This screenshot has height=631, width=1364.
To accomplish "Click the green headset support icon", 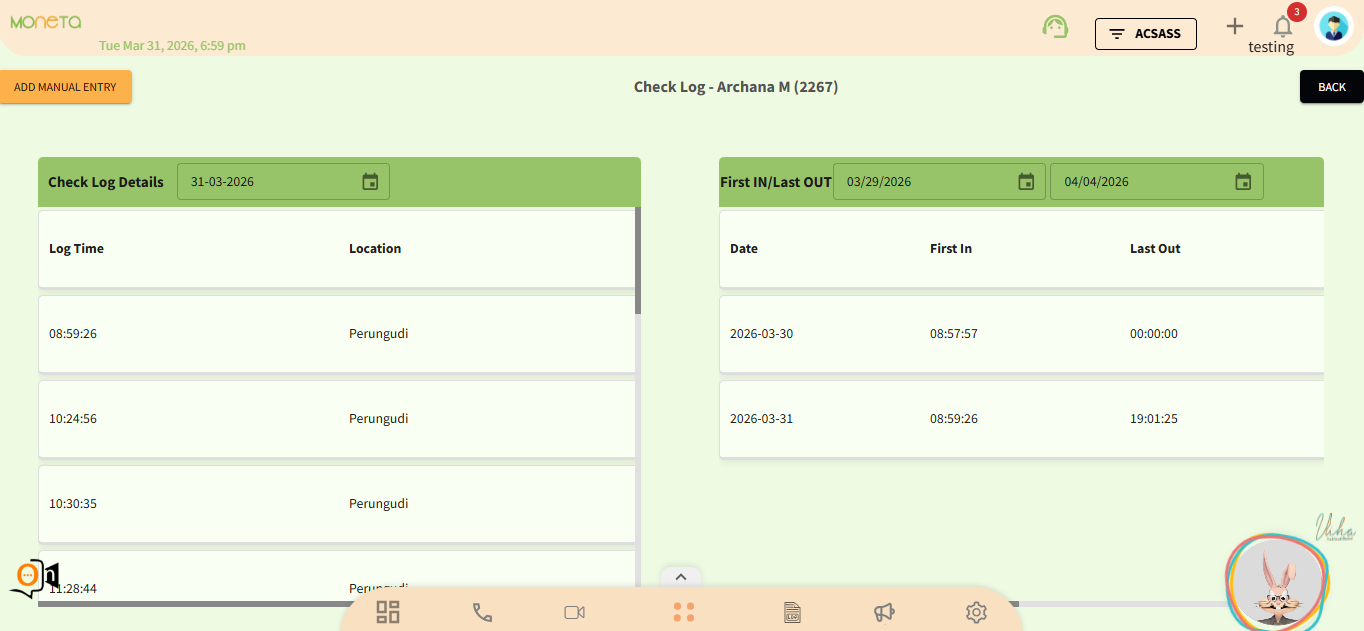I will (x=1054, y=27).
